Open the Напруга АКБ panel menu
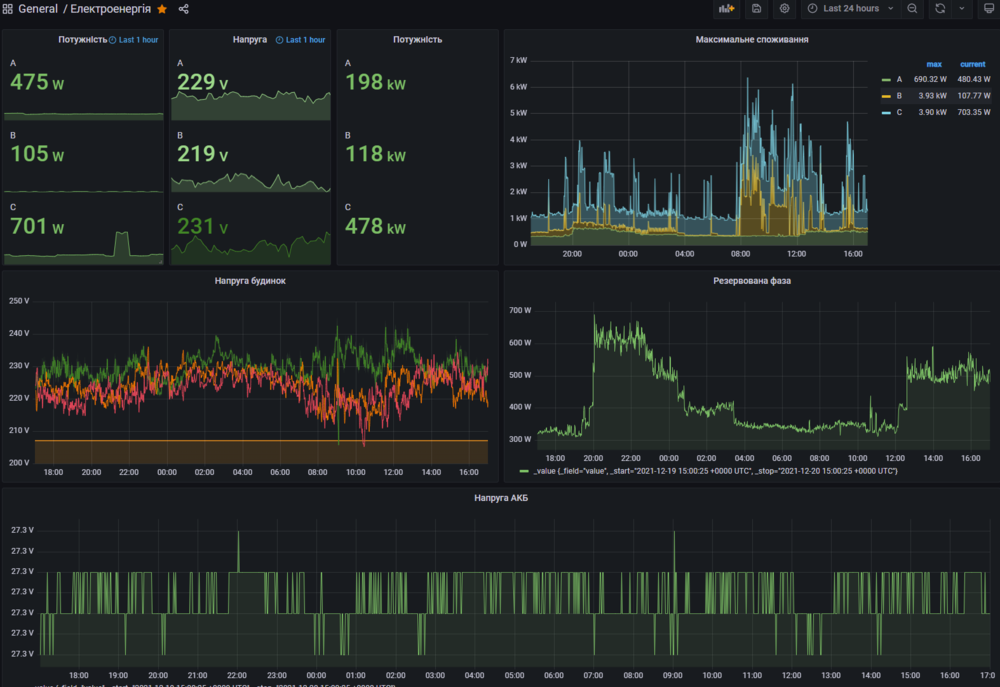1000x687 pixels. (499, 498)
